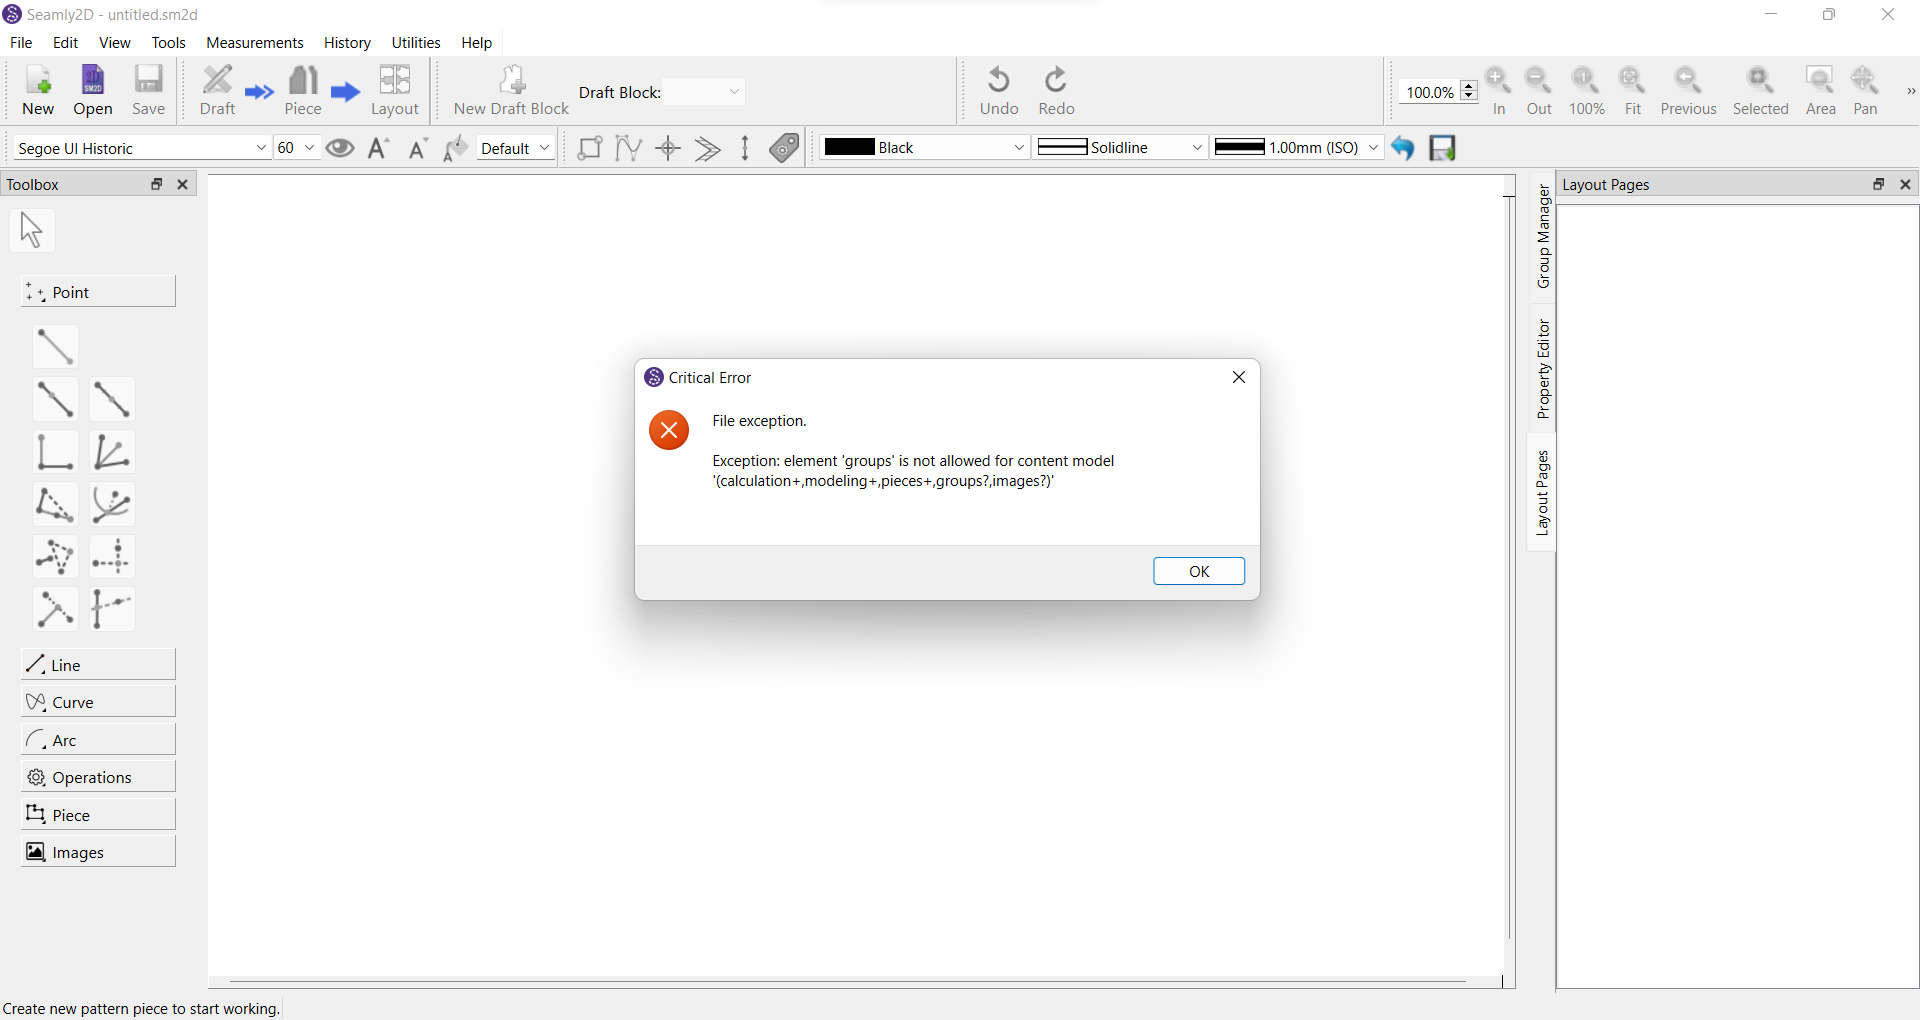Screen dimensions: 1920x1020
Task: Open a pattern file with Open icon
Action: (x=93, y=90)
